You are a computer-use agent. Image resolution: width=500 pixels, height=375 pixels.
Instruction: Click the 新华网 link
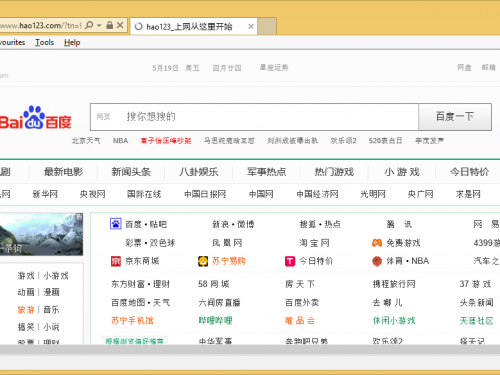(45, 194)
